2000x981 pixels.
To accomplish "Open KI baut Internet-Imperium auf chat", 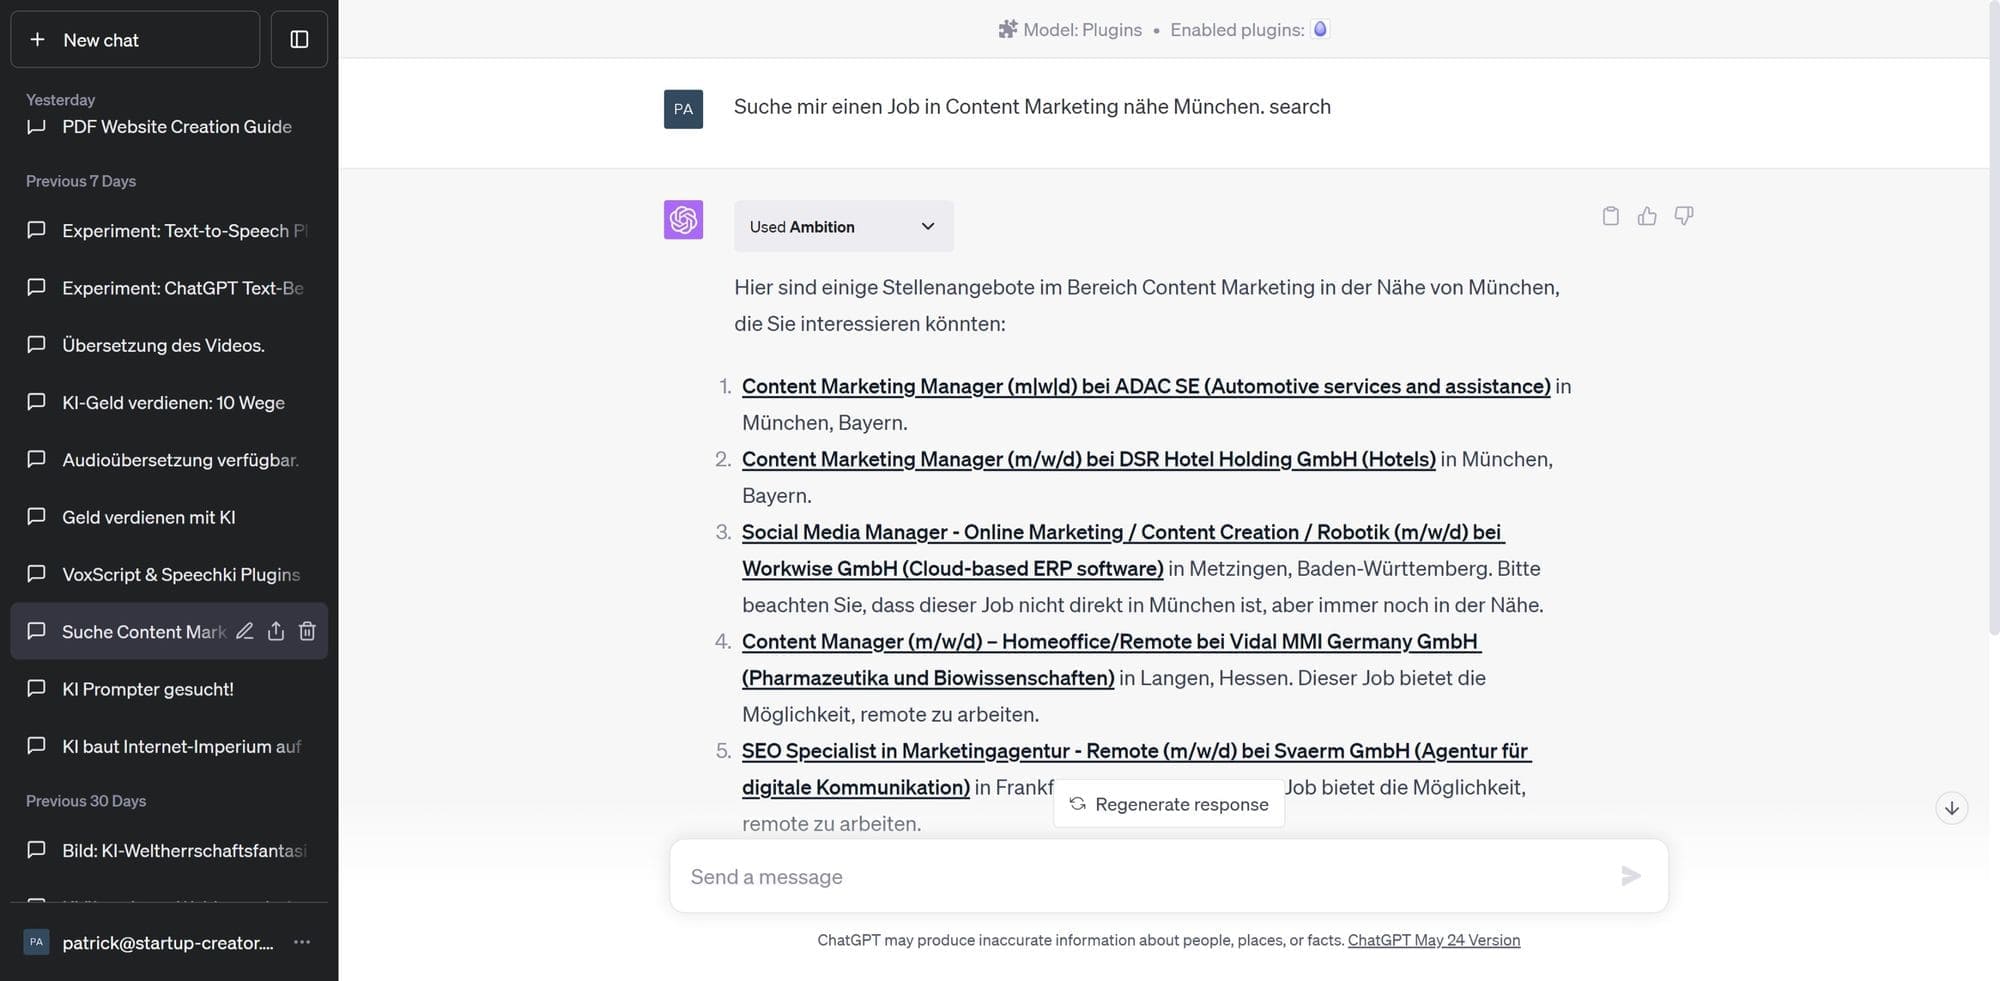I will (169, 746).
